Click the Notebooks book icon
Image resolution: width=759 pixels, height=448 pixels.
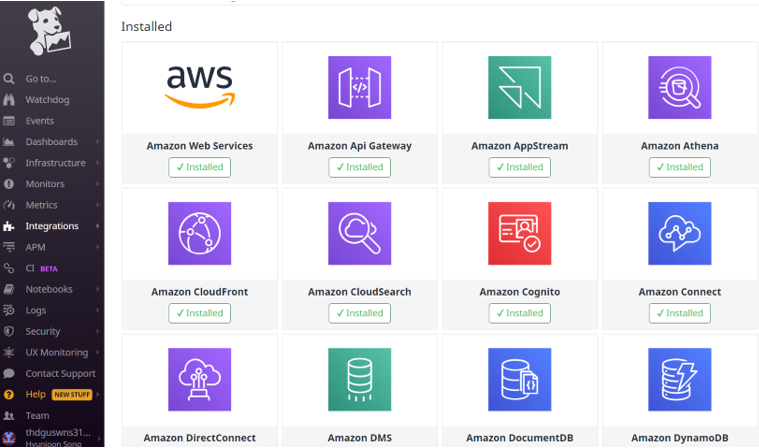[x=9, y=289]
